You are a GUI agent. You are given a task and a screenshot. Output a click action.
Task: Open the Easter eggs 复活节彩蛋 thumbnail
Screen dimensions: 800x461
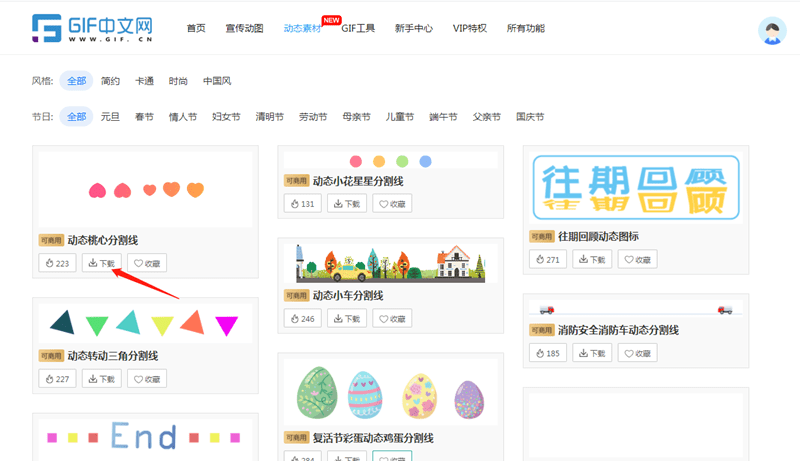391,392
